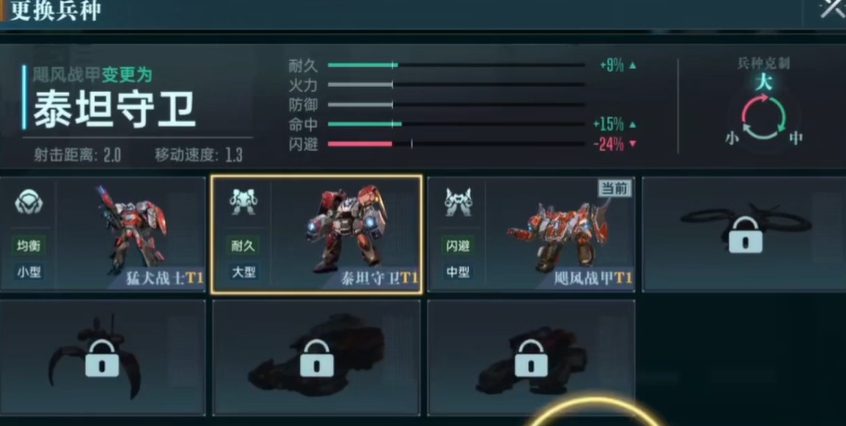Select the 泰坦守卫 T1 unit card
The height and width of the screenshot is (426, 846).
317,235
